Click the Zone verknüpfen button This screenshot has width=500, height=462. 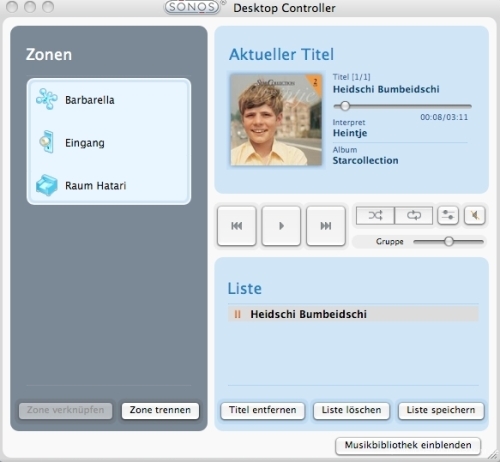[66, 410]
